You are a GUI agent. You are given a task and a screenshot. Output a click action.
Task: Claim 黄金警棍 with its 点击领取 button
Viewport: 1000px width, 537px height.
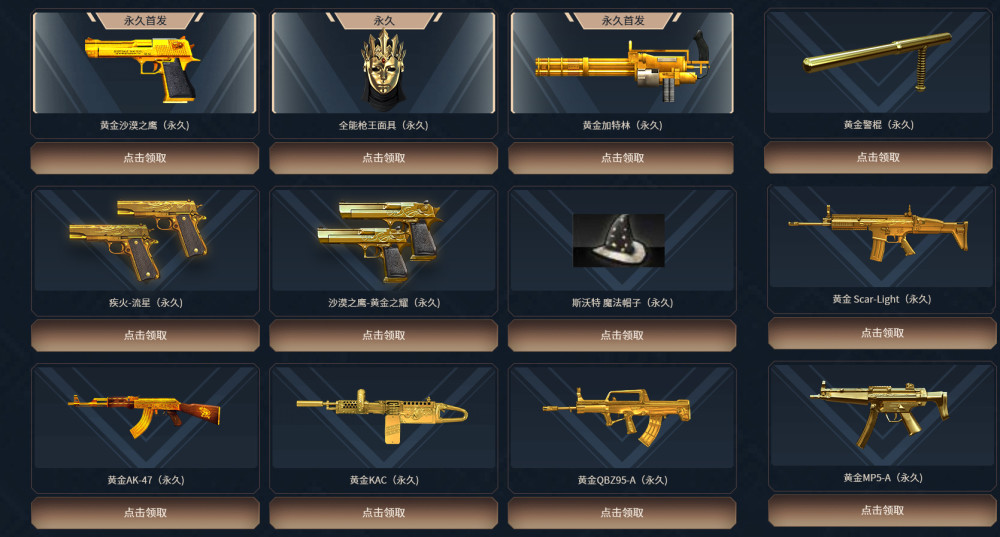878,157
